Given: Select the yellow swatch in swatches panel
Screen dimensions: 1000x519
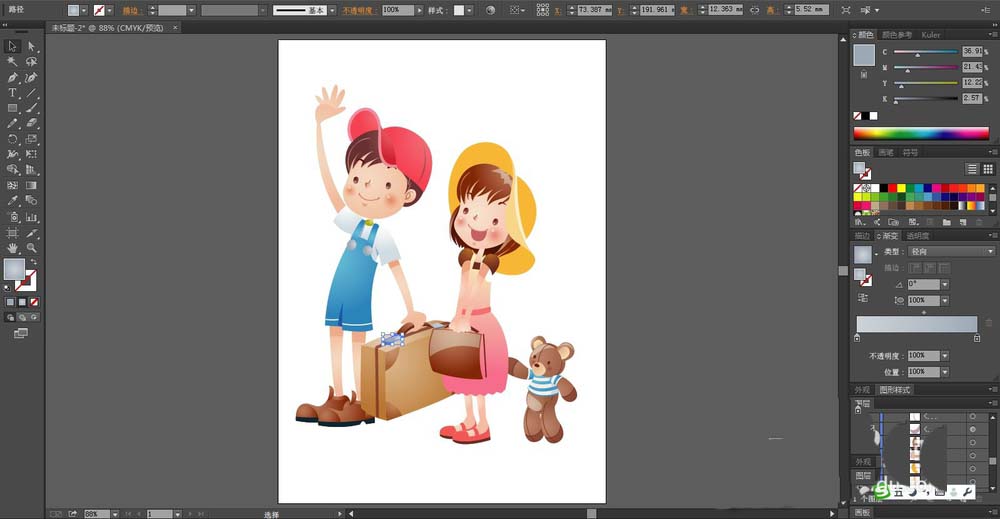Looking at the screenshot, I should click(901, 188).
